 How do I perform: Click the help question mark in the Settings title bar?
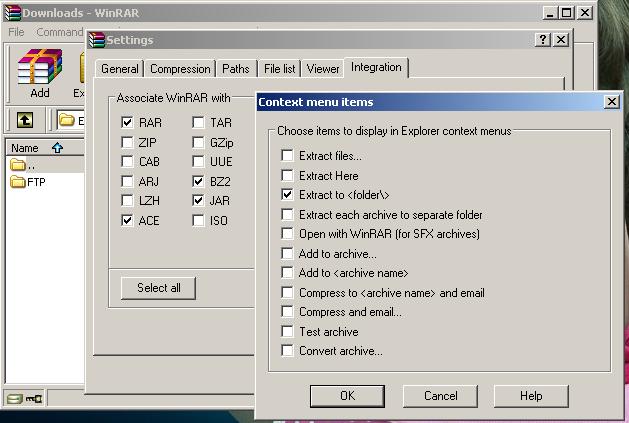[x=543, y=40]
